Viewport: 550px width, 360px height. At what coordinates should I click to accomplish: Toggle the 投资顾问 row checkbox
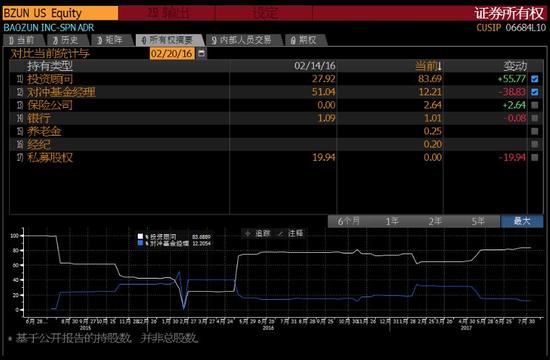pyautogui.click(x=535, y=79)
